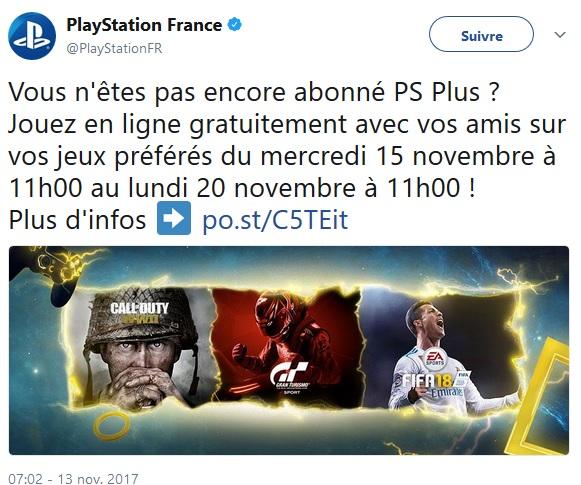Click the FIFA 18 title logo
Image resolution: width=581 pixels, height=485 pixels.
[x=426, y=381]
